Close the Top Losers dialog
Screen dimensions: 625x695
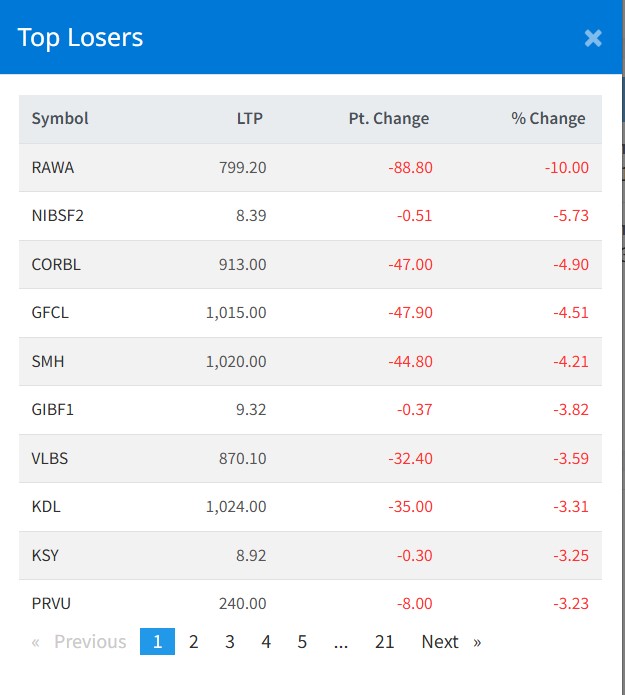(x=593, y=38)
